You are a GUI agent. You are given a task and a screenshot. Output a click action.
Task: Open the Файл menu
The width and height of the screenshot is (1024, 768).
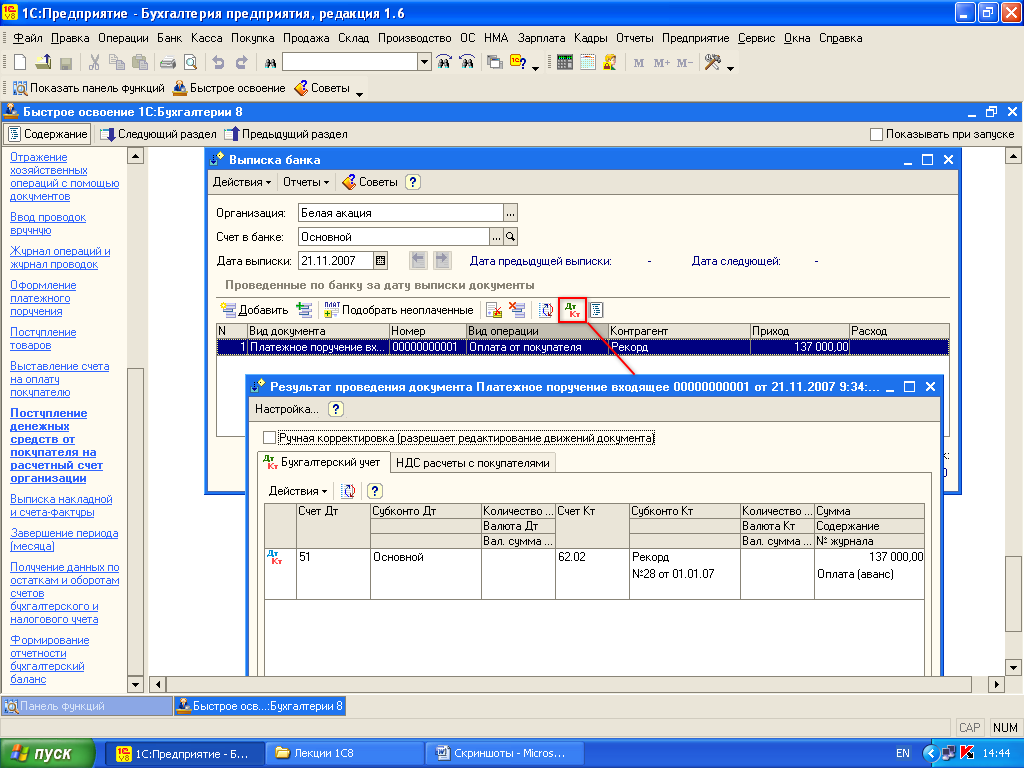27,38
